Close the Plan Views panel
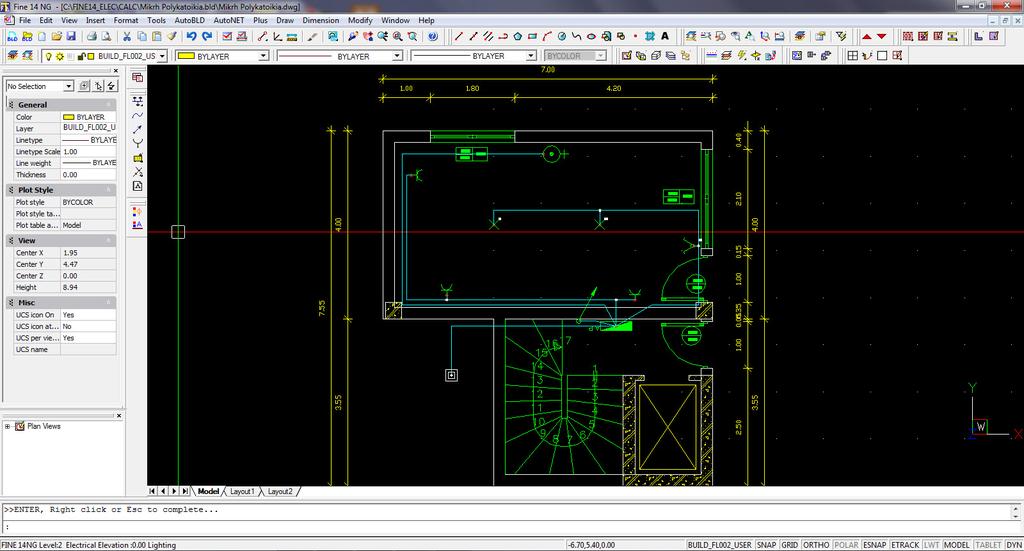This screenshot has width=1024, height=551. [x=119, y=415]
